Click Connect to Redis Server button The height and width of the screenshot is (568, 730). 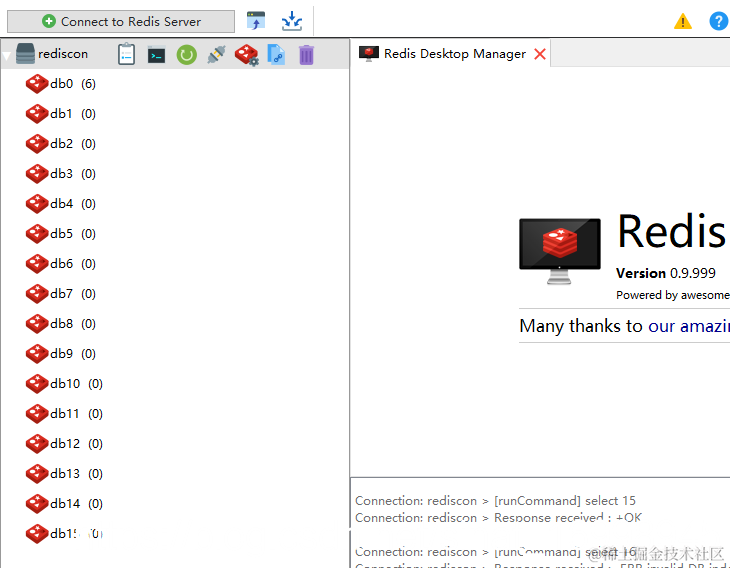(121, 21)
